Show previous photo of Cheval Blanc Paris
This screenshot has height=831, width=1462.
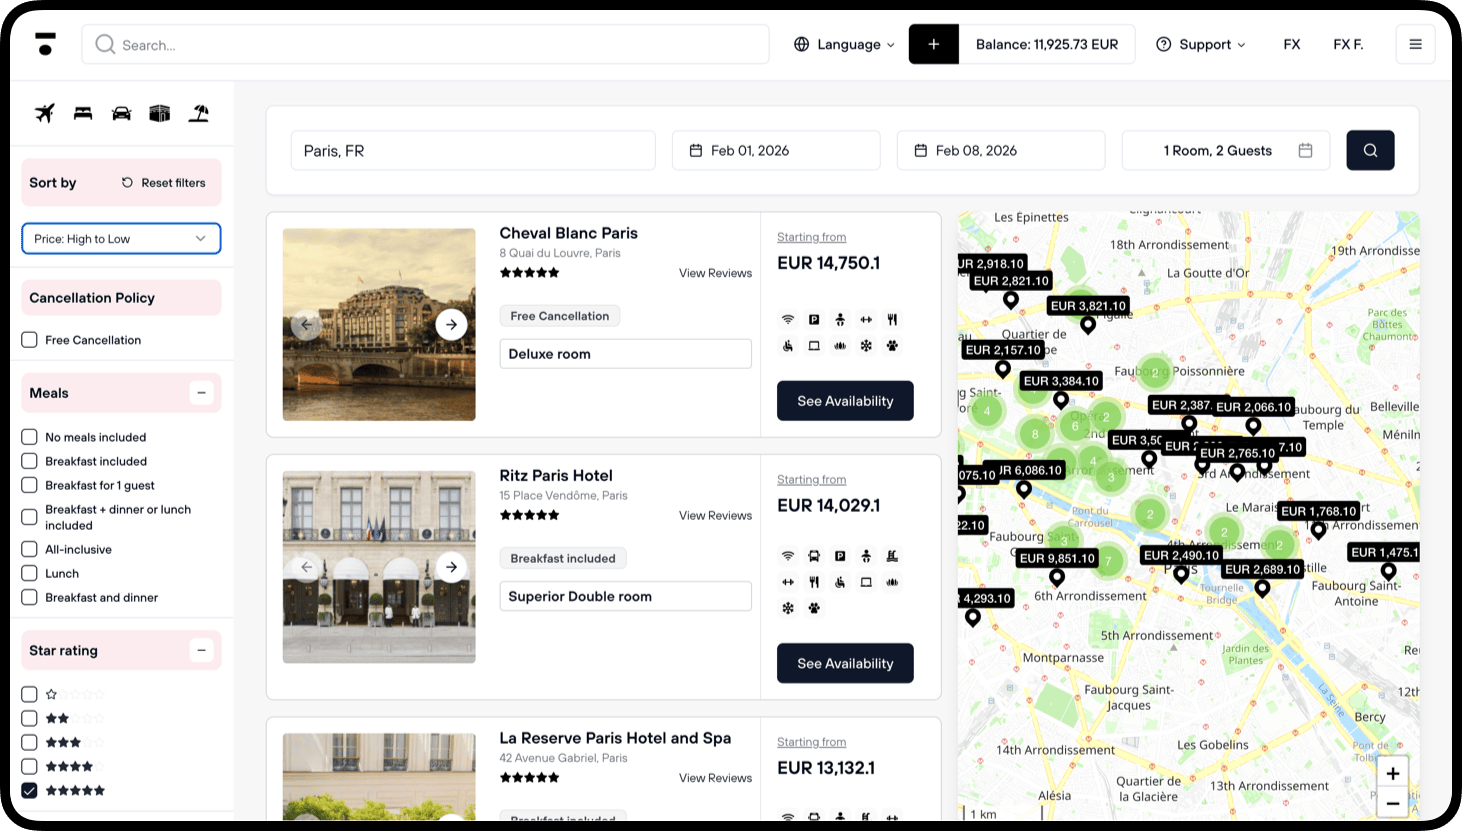(x=307, y=324)
